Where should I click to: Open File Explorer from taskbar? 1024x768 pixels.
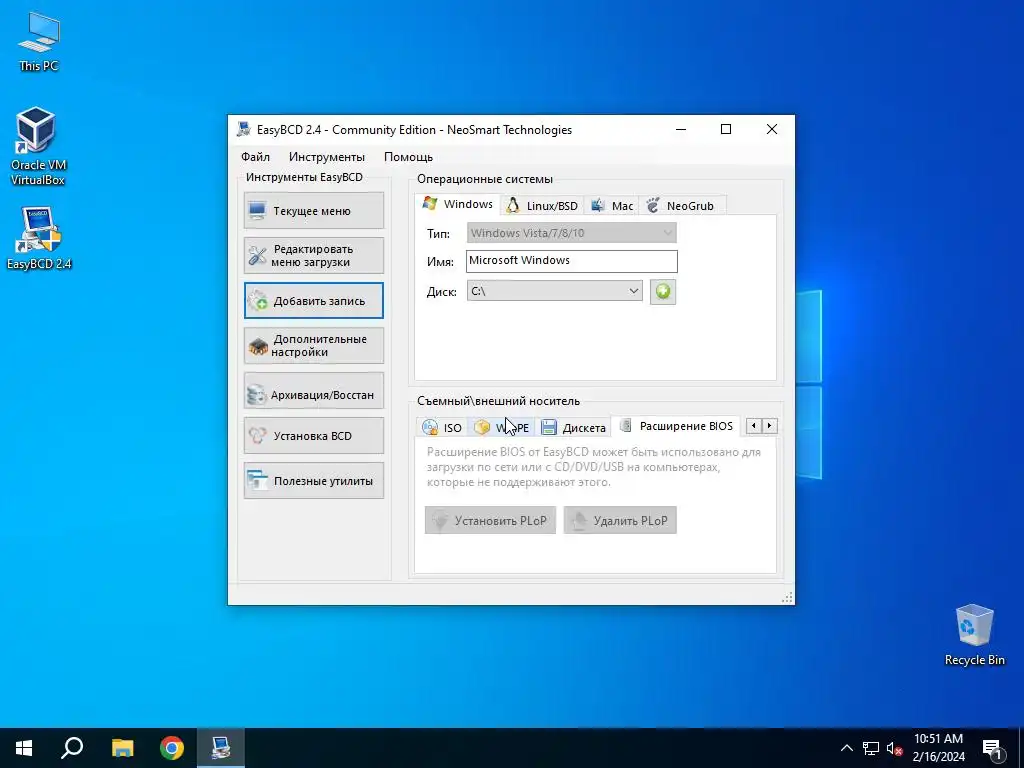click(x=122, y=748)
